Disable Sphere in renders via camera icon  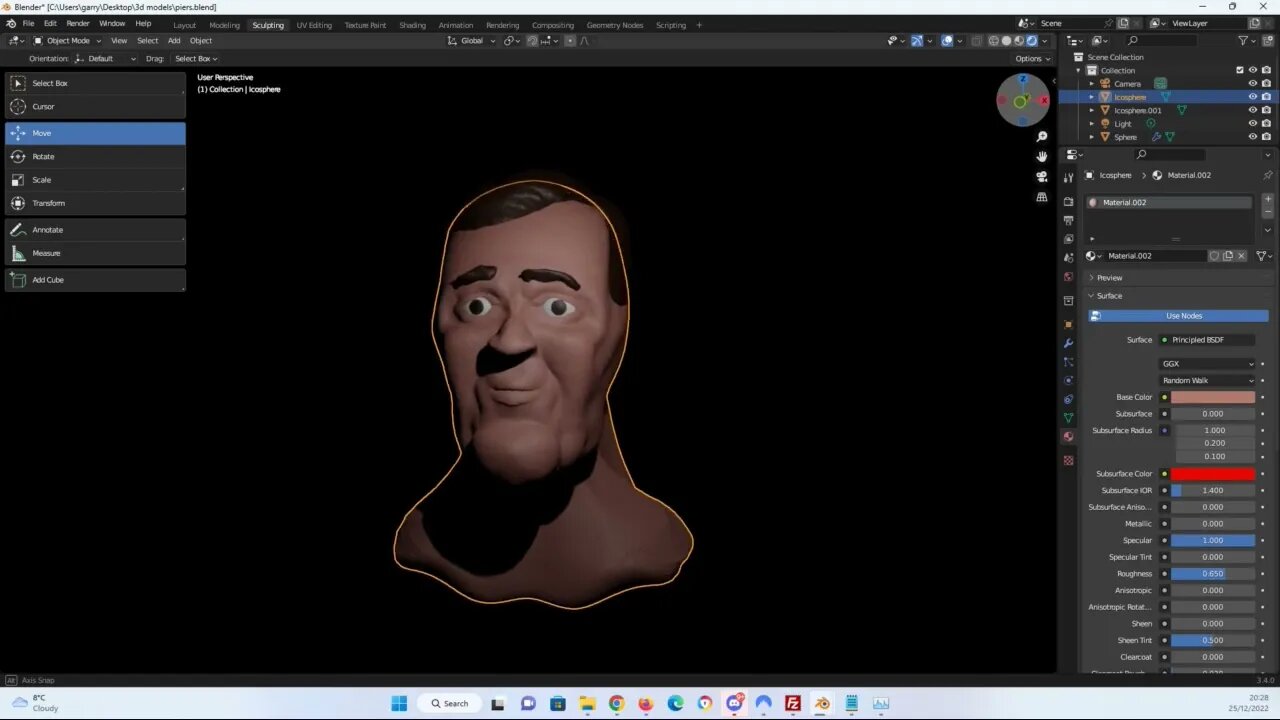point(1266,137)
